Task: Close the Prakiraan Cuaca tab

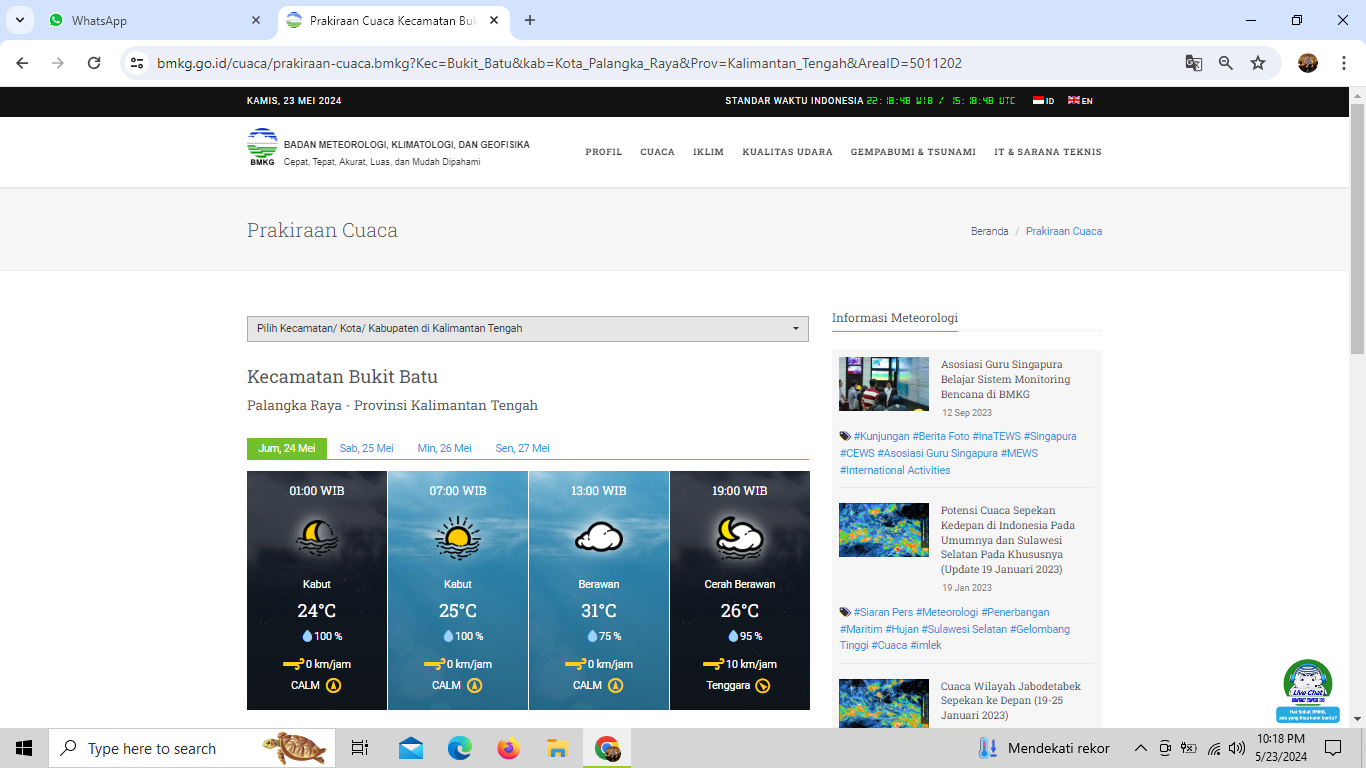Action: click(494, 20)
